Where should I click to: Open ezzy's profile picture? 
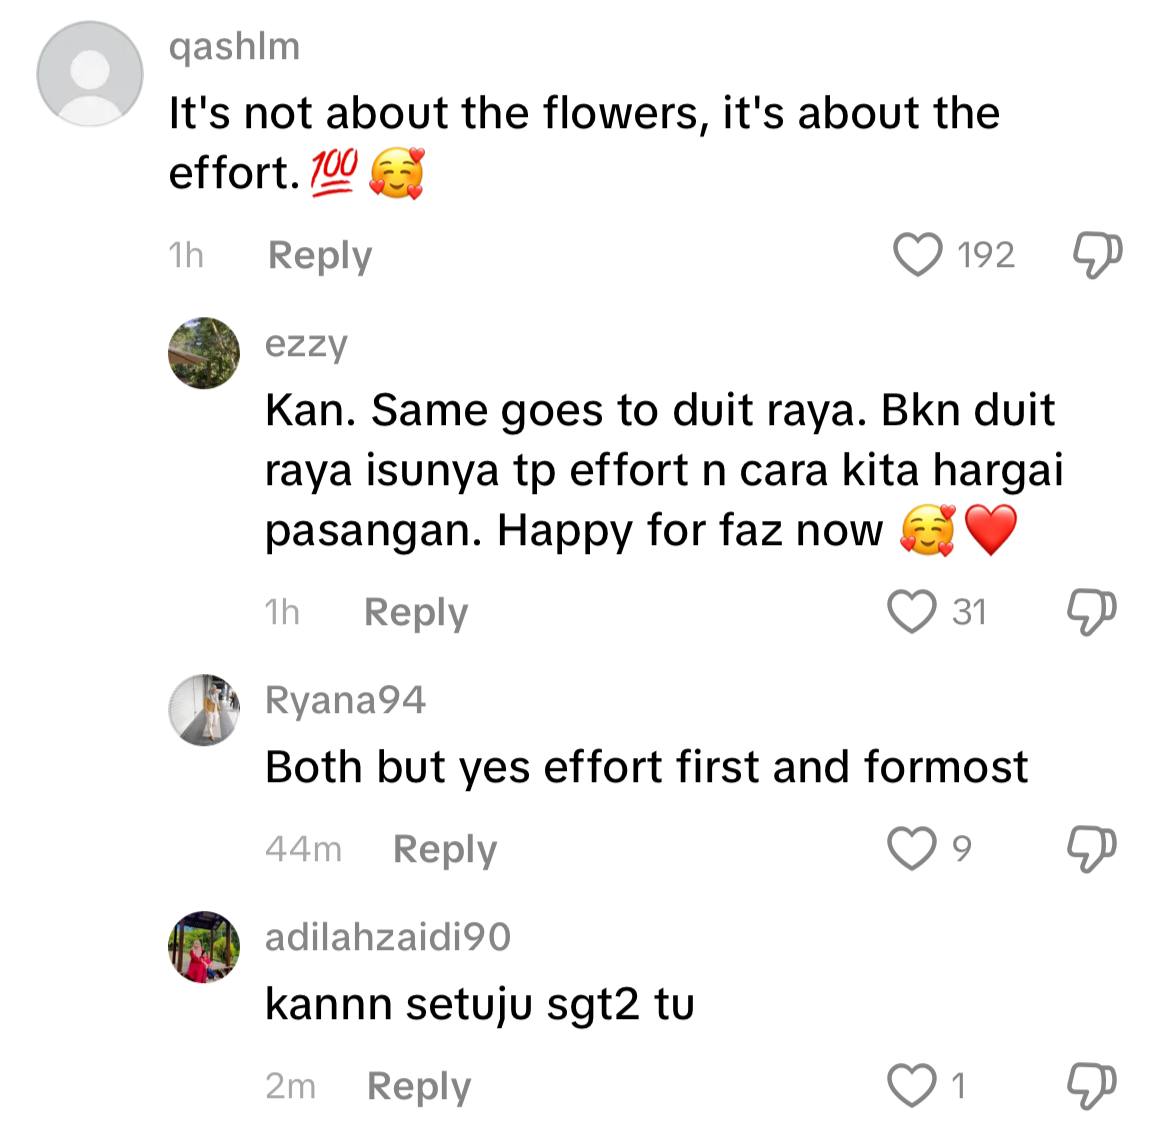tap(205, 353)
